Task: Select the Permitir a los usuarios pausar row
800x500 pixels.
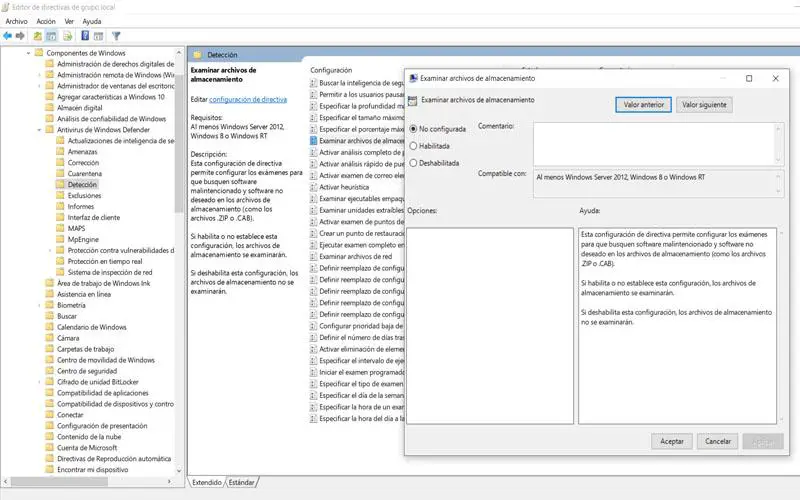Action: [x=357, y=94]
